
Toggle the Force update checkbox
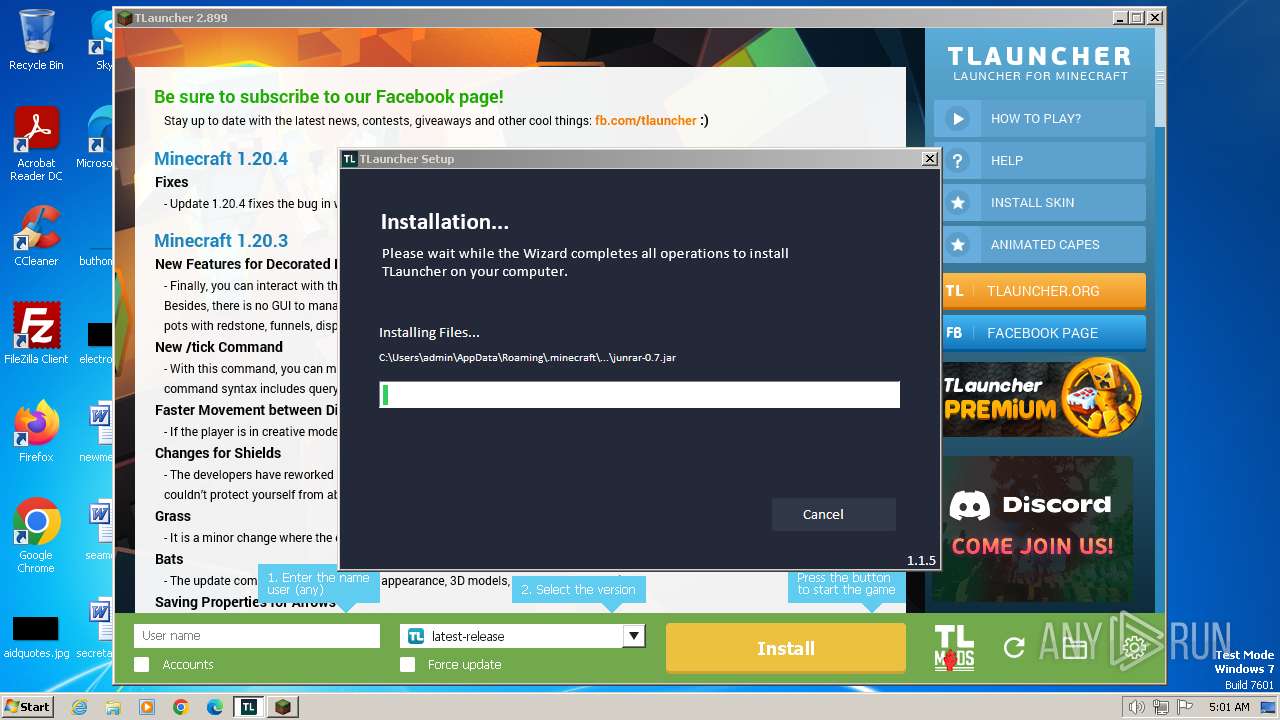pos(407,664)
